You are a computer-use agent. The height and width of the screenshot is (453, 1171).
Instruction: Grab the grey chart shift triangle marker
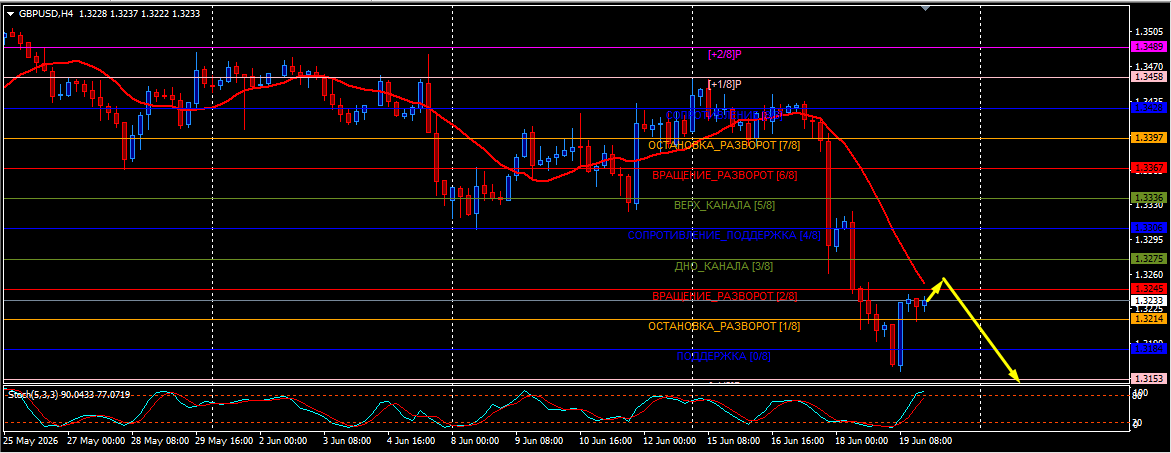point(926,8)
